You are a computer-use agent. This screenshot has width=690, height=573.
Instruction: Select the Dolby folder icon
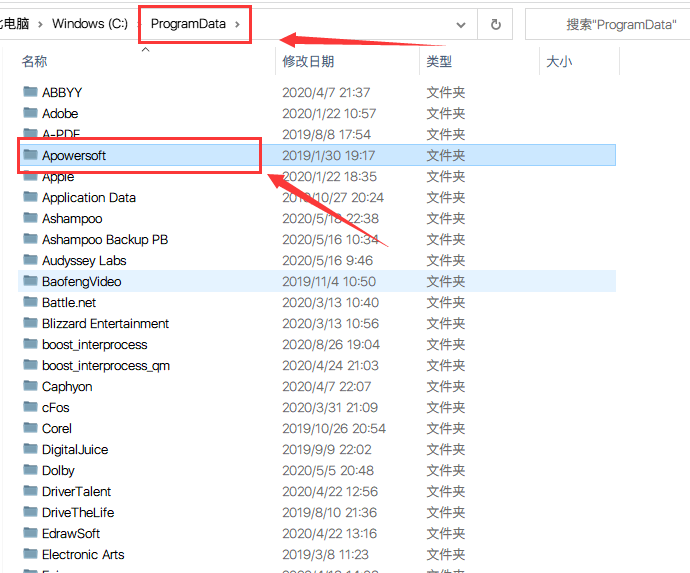tap(30, 470)
